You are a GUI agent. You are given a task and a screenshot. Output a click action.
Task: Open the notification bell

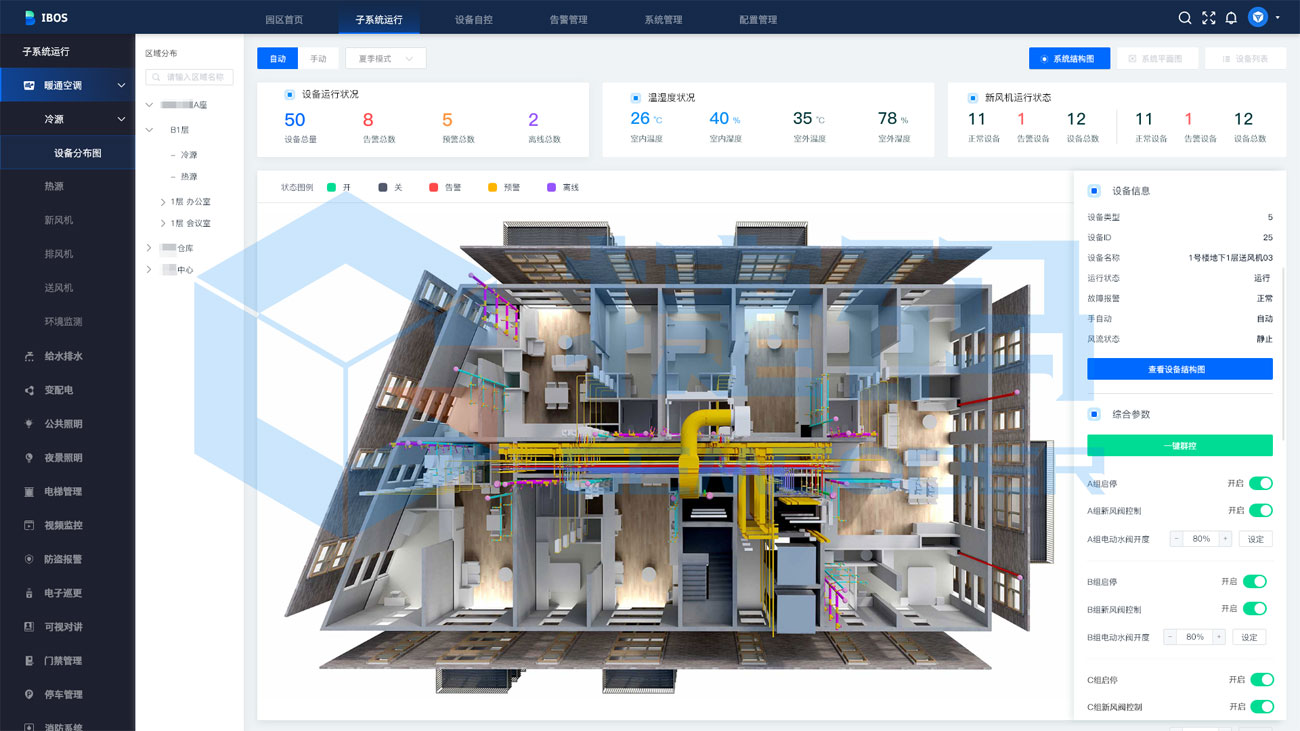[x=1231, y=18]
